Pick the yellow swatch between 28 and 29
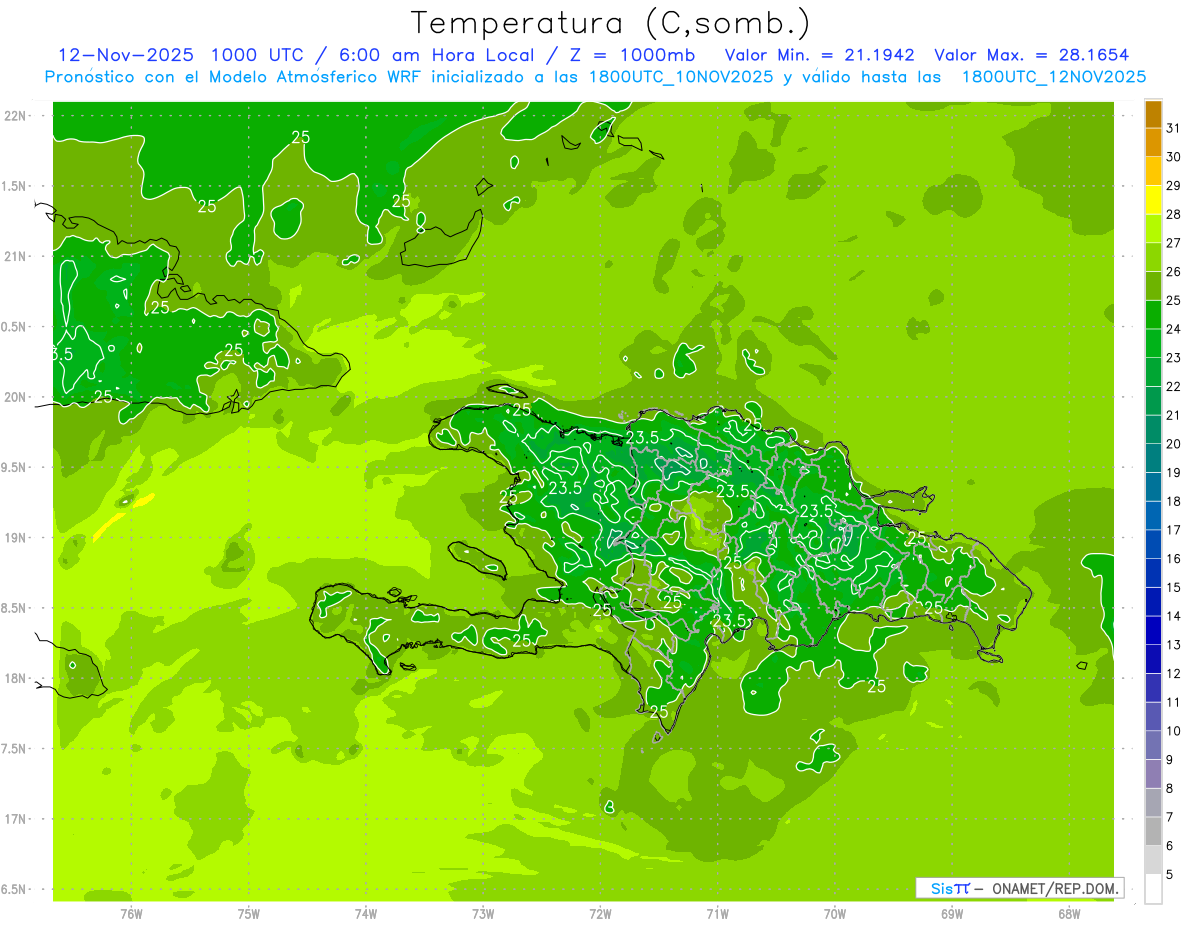The height and width of the screenshot is (927, 1200). 1153,200
